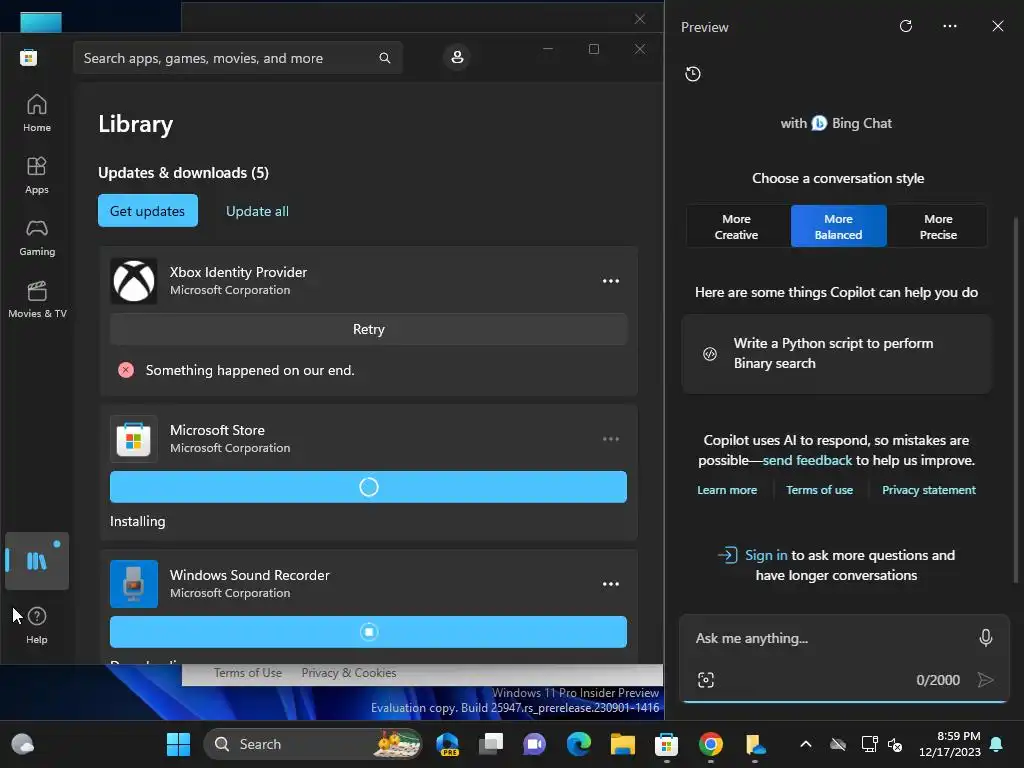Open Google Chrome from taskbar
The image size is (1024, 768).
711,744
